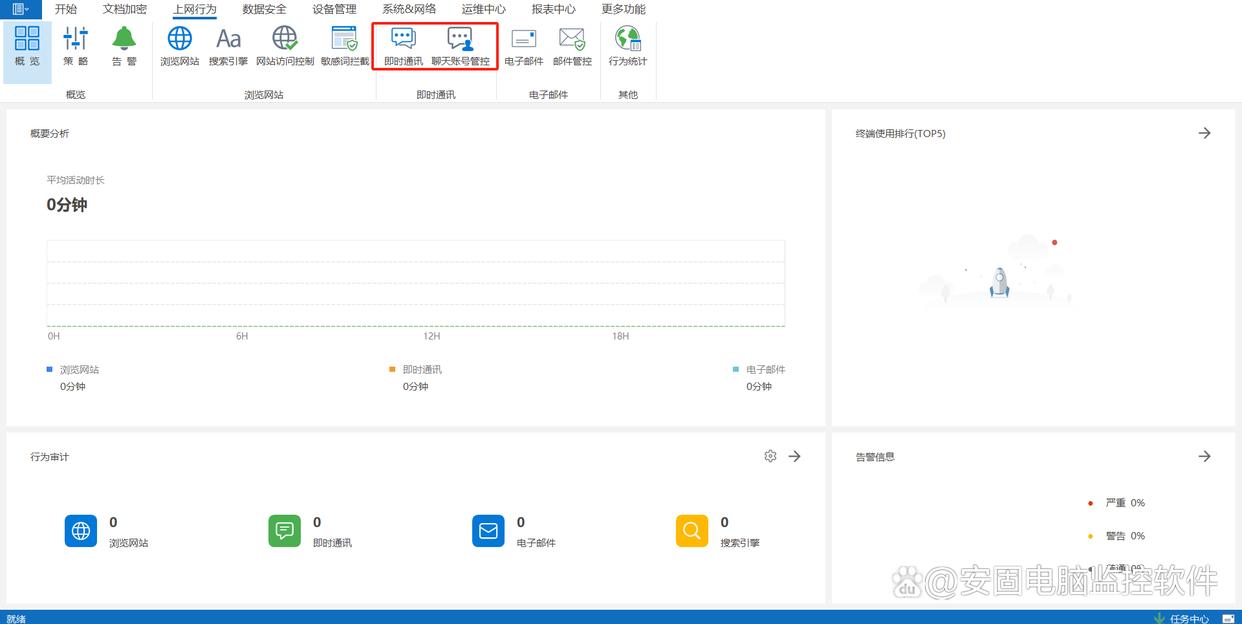Image resolution: width=1242 pixels, height=624 pixels.
Task: Open the 策略 policy settings icon
Action: pos(76,46)
